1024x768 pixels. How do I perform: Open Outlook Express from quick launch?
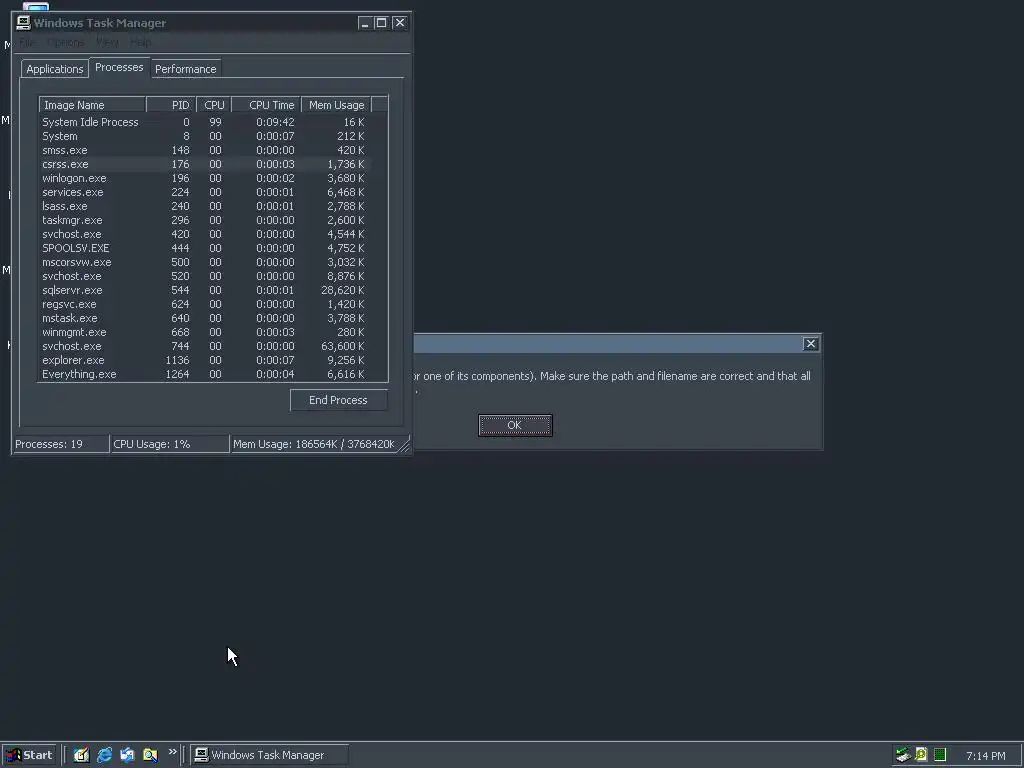[x=127, y=755]
